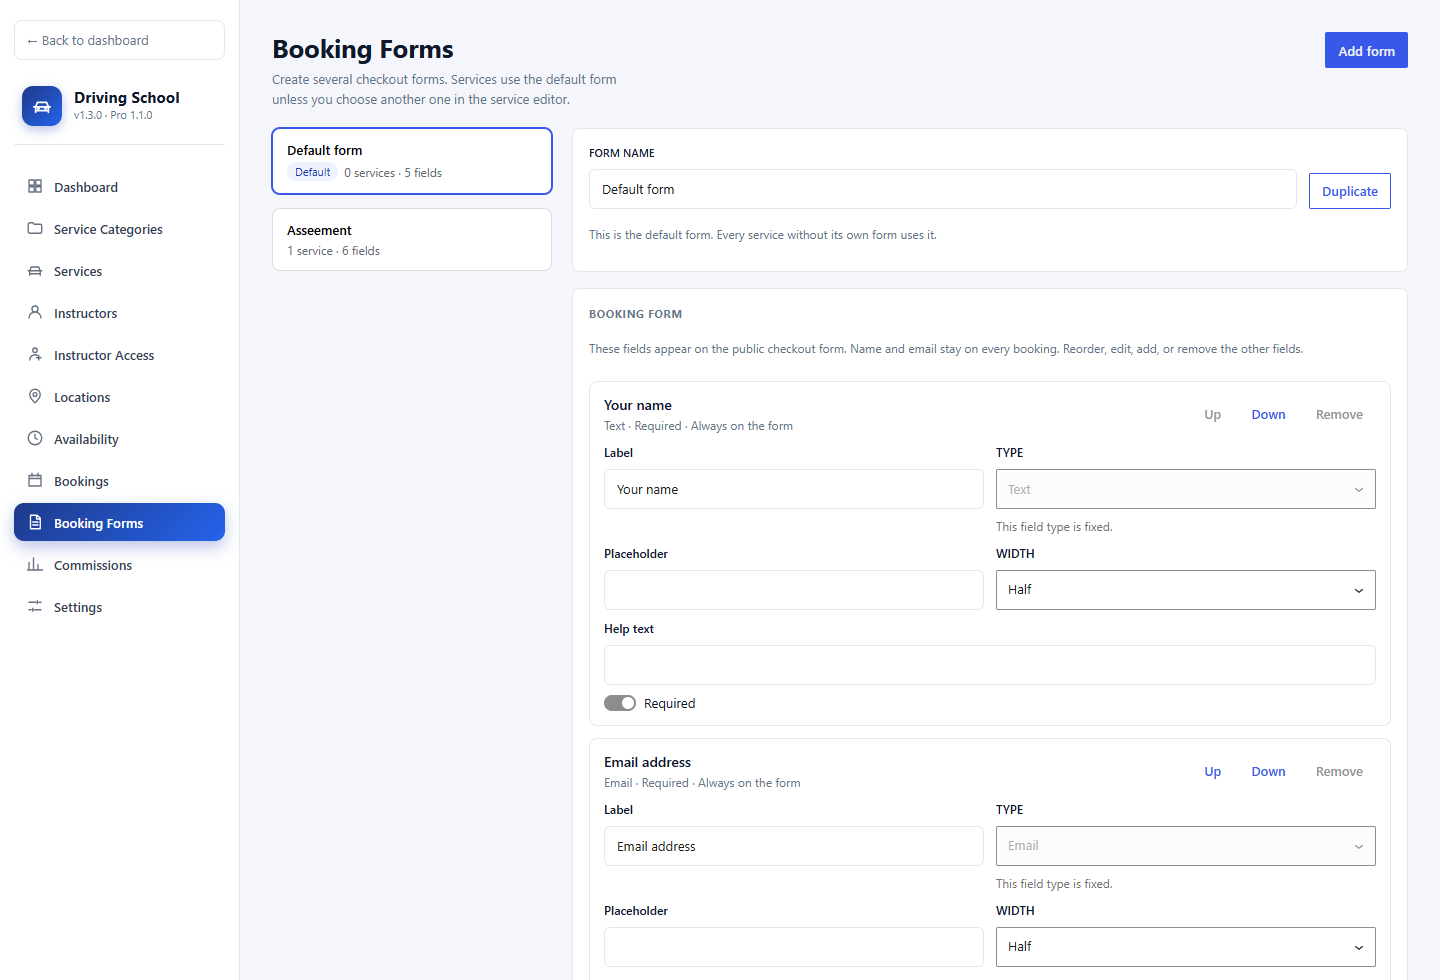Click the Availability clock icon
The width and height of the screenshot is (1440, 980).
click(x=35, y=439)
